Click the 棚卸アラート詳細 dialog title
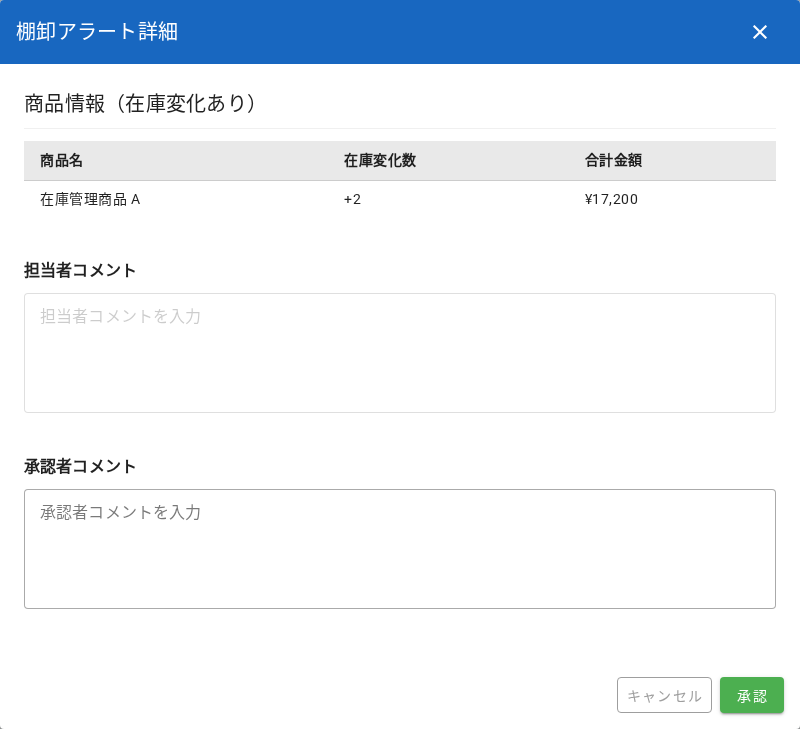 pos(97,32)
